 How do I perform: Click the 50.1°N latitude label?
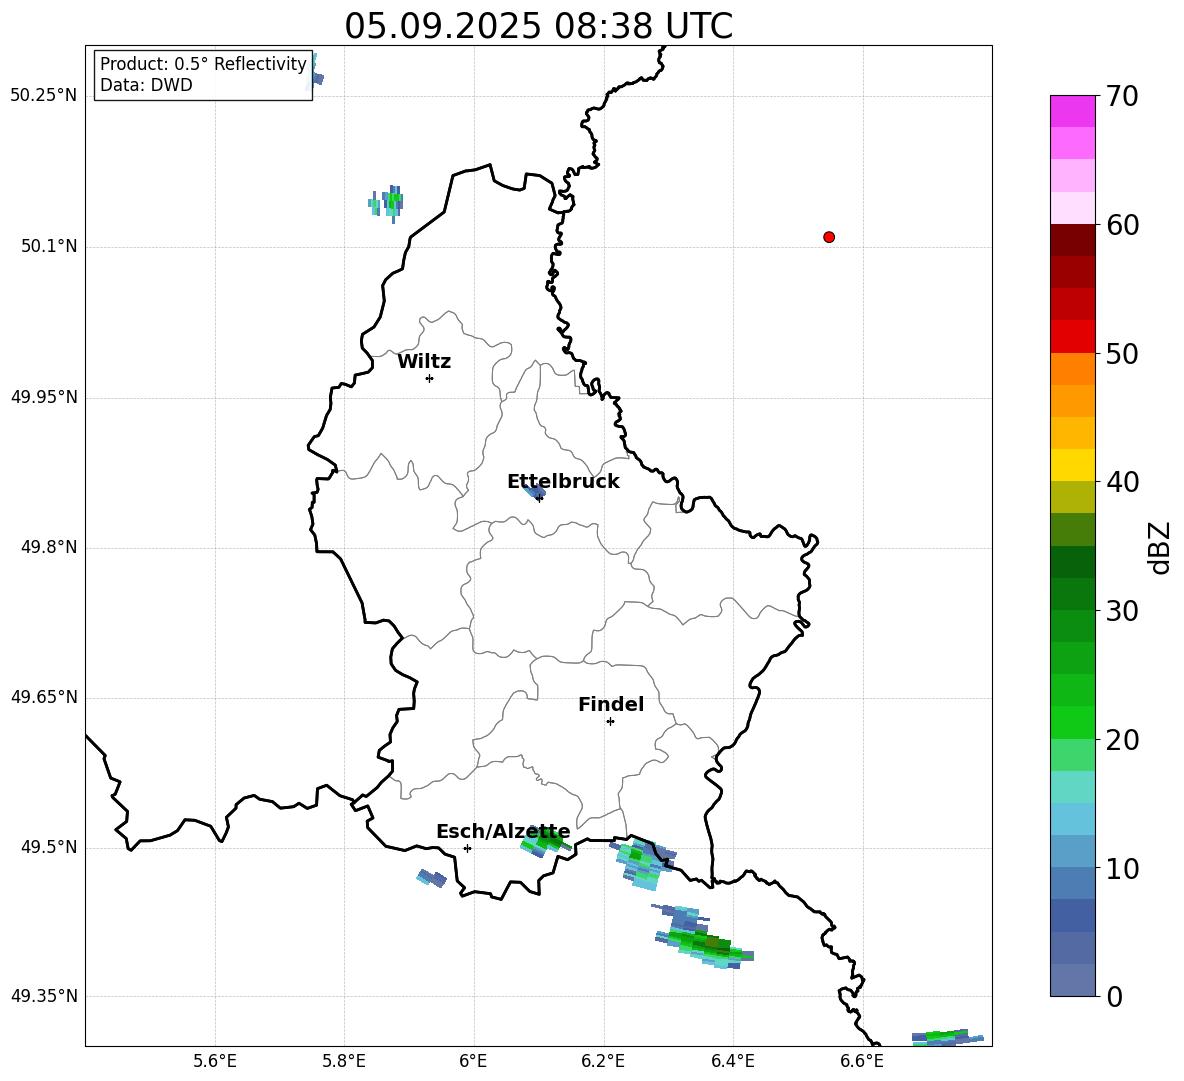(x=49, y=247)
